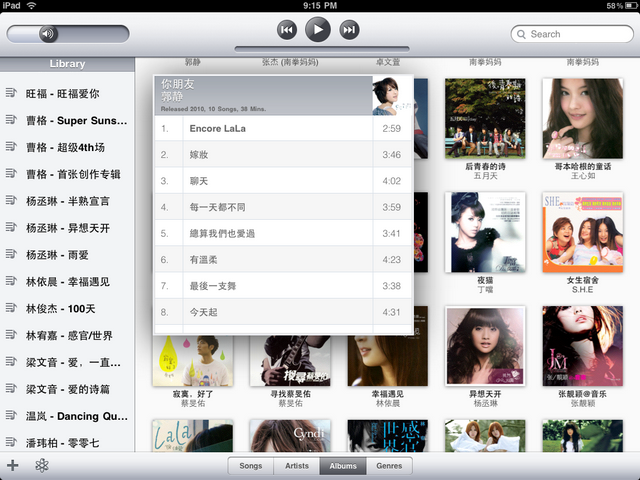Skip to the next track

coord(349,30)
